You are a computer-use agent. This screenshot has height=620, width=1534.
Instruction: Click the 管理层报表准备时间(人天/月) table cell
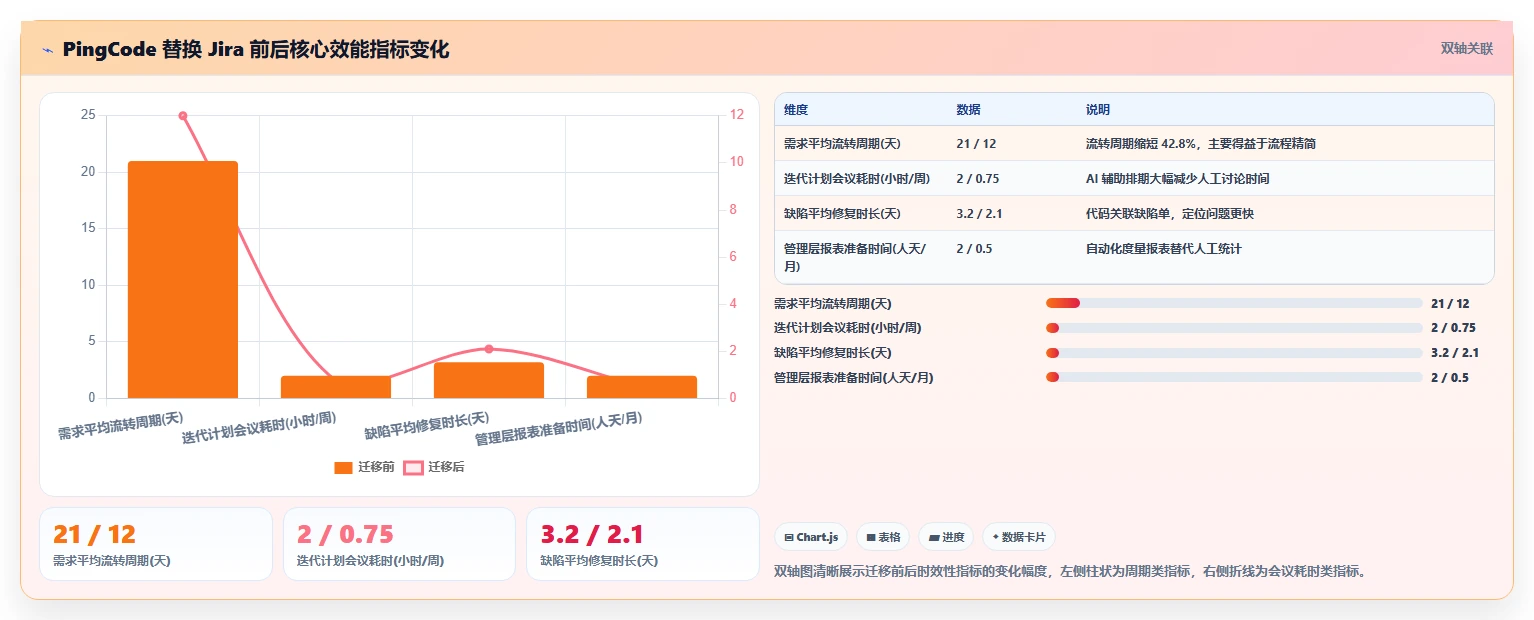tap(861, 257)
